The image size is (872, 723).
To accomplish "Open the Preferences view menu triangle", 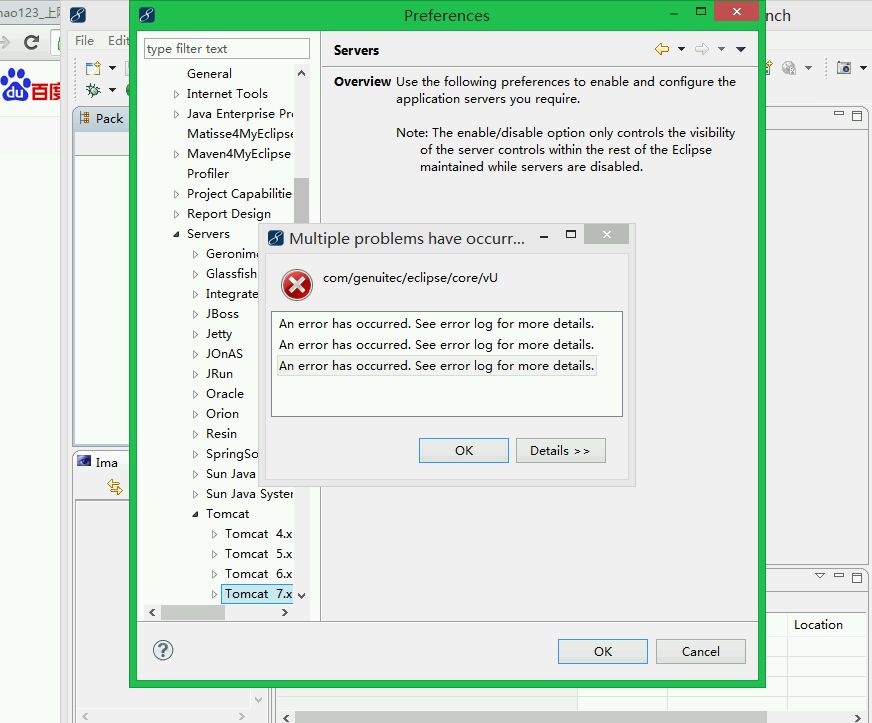I will (x=741, y=49).
